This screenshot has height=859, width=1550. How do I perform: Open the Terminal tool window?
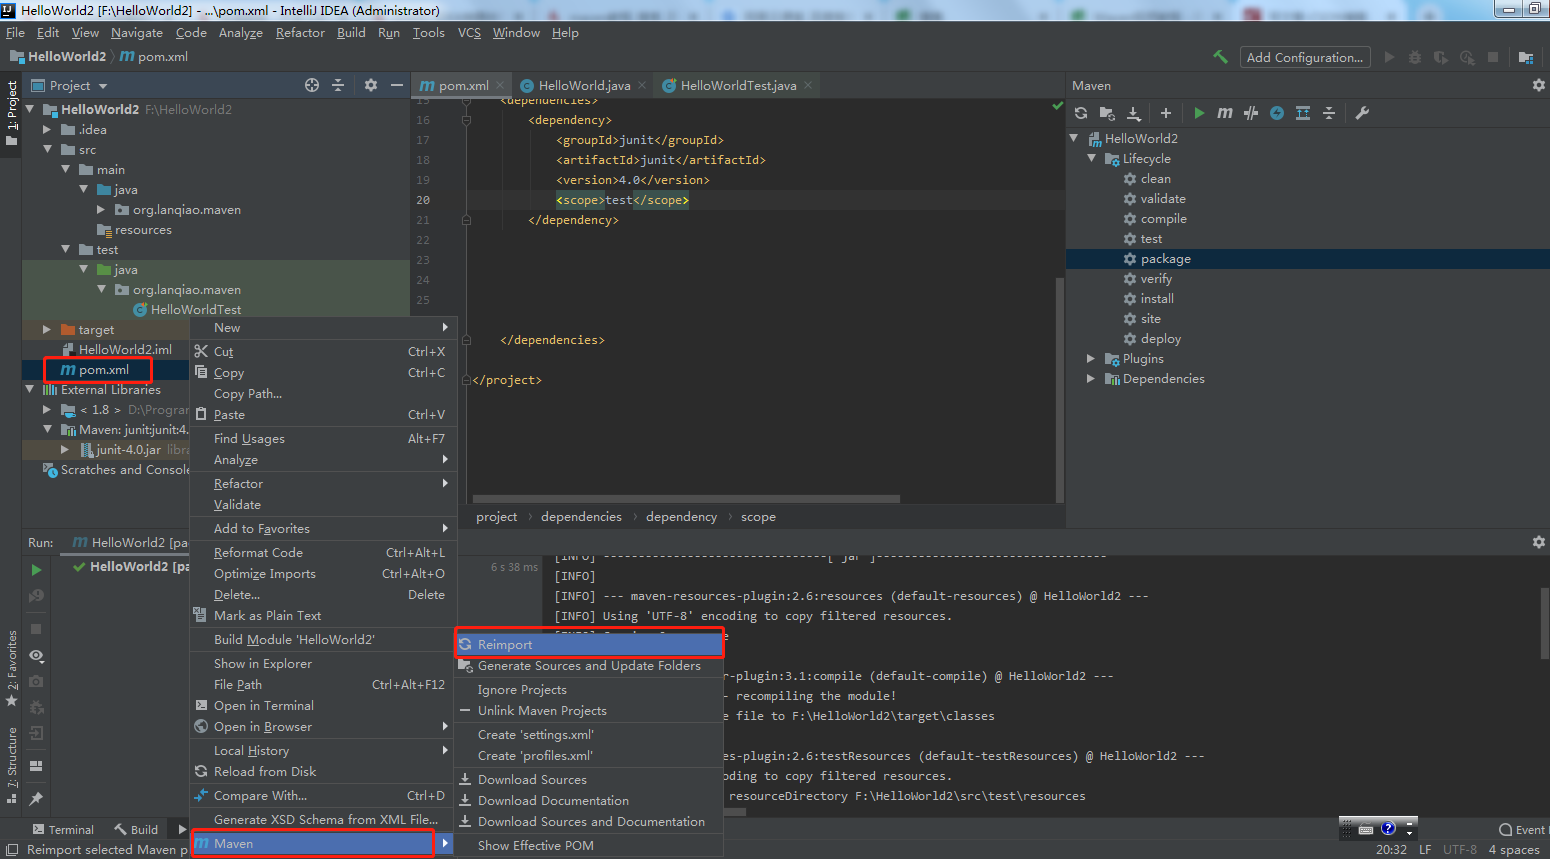63,829
